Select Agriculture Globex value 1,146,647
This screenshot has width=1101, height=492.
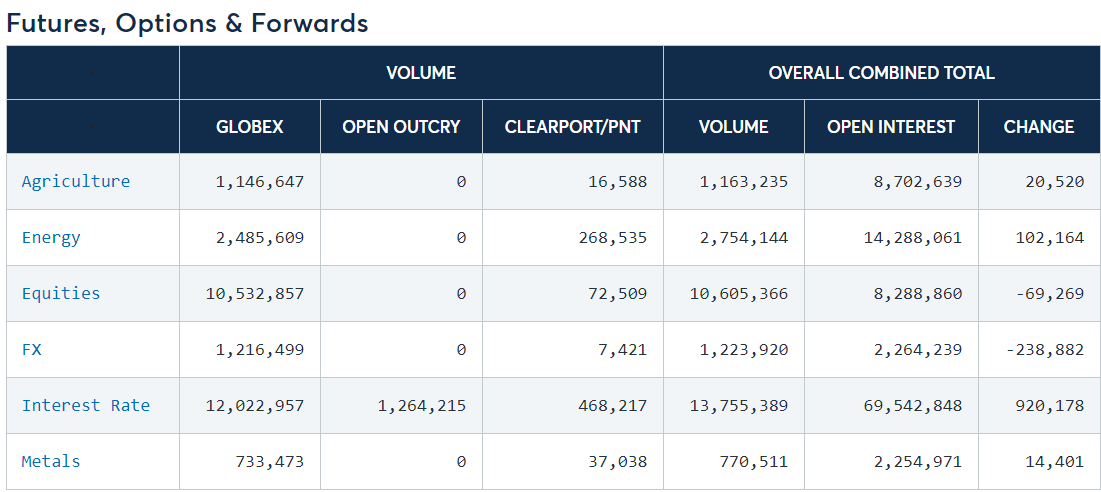[x=260, y=182]
